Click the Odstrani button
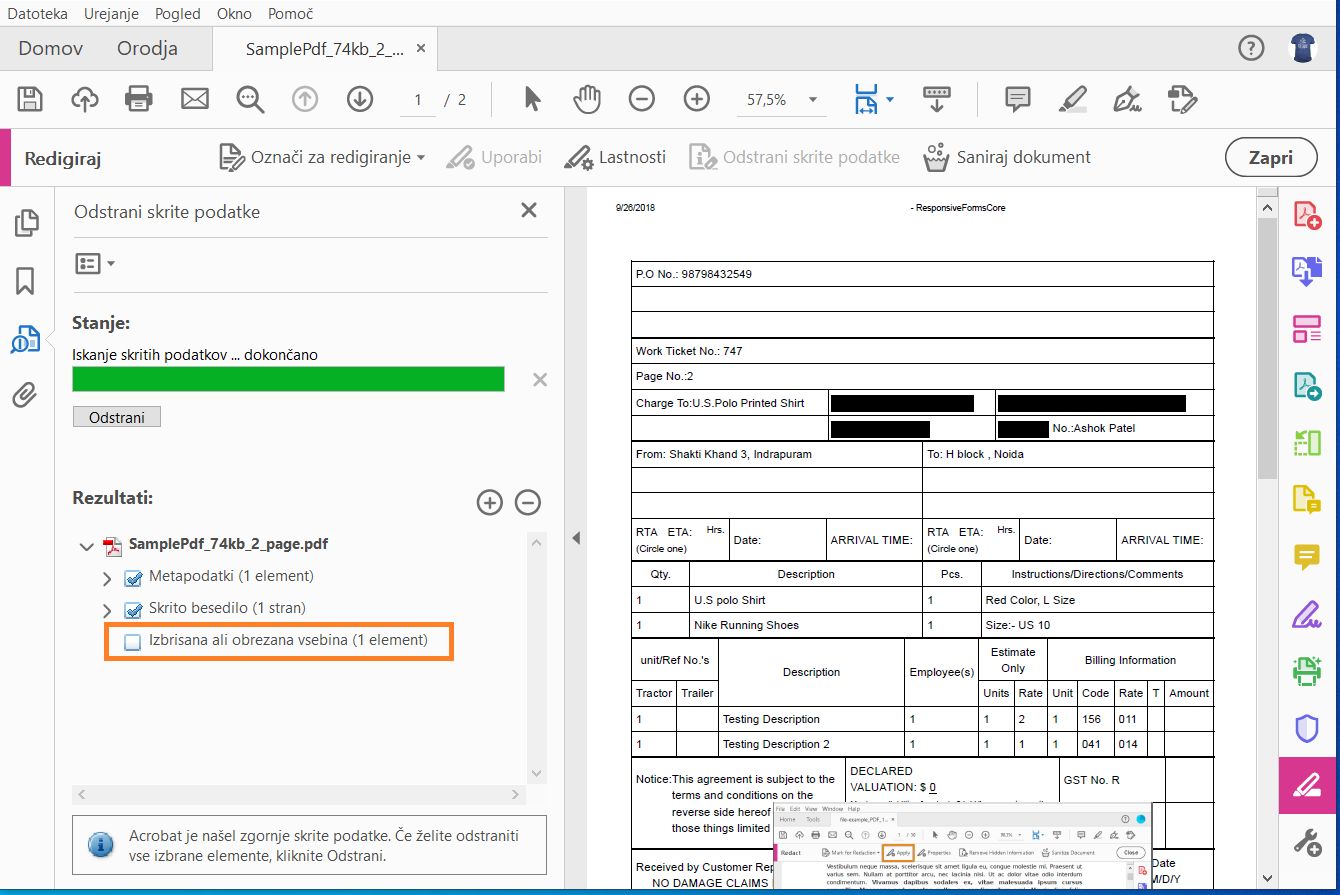This screenshot has width=1340, height=895. 116,417
